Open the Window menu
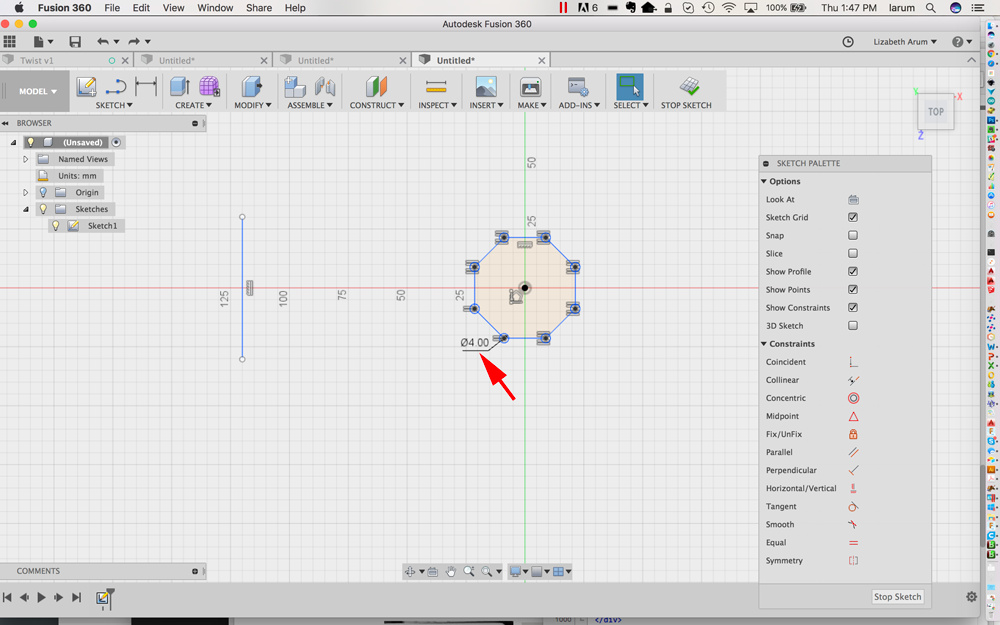1000x625 pixels. click(x=215, y=8)
